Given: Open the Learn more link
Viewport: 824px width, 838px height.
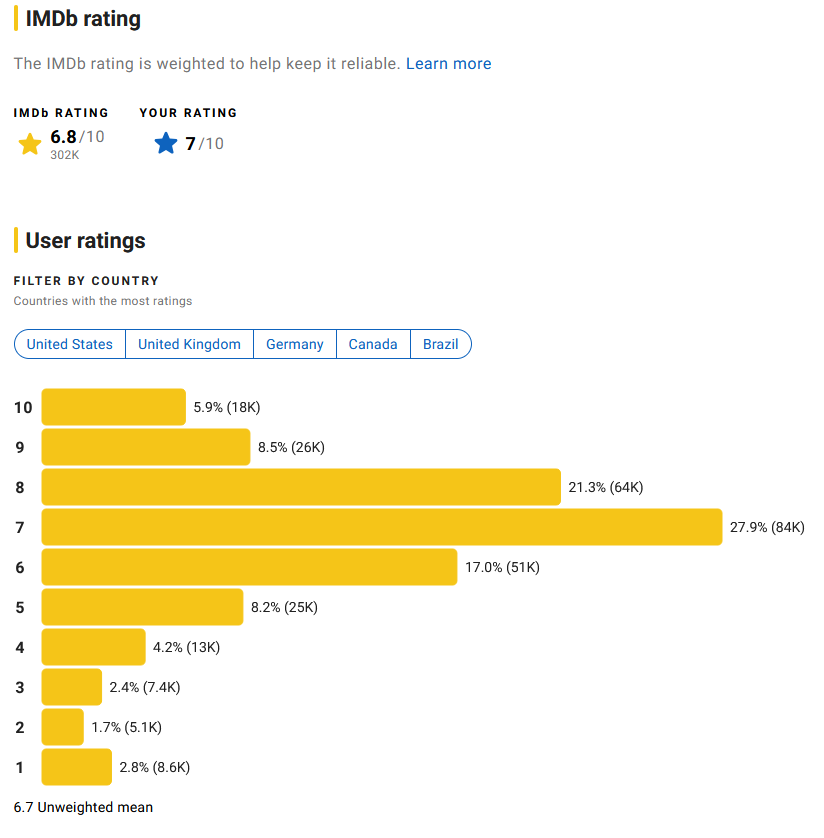Looking at the screenshot, I should click(x=448, y=64).
